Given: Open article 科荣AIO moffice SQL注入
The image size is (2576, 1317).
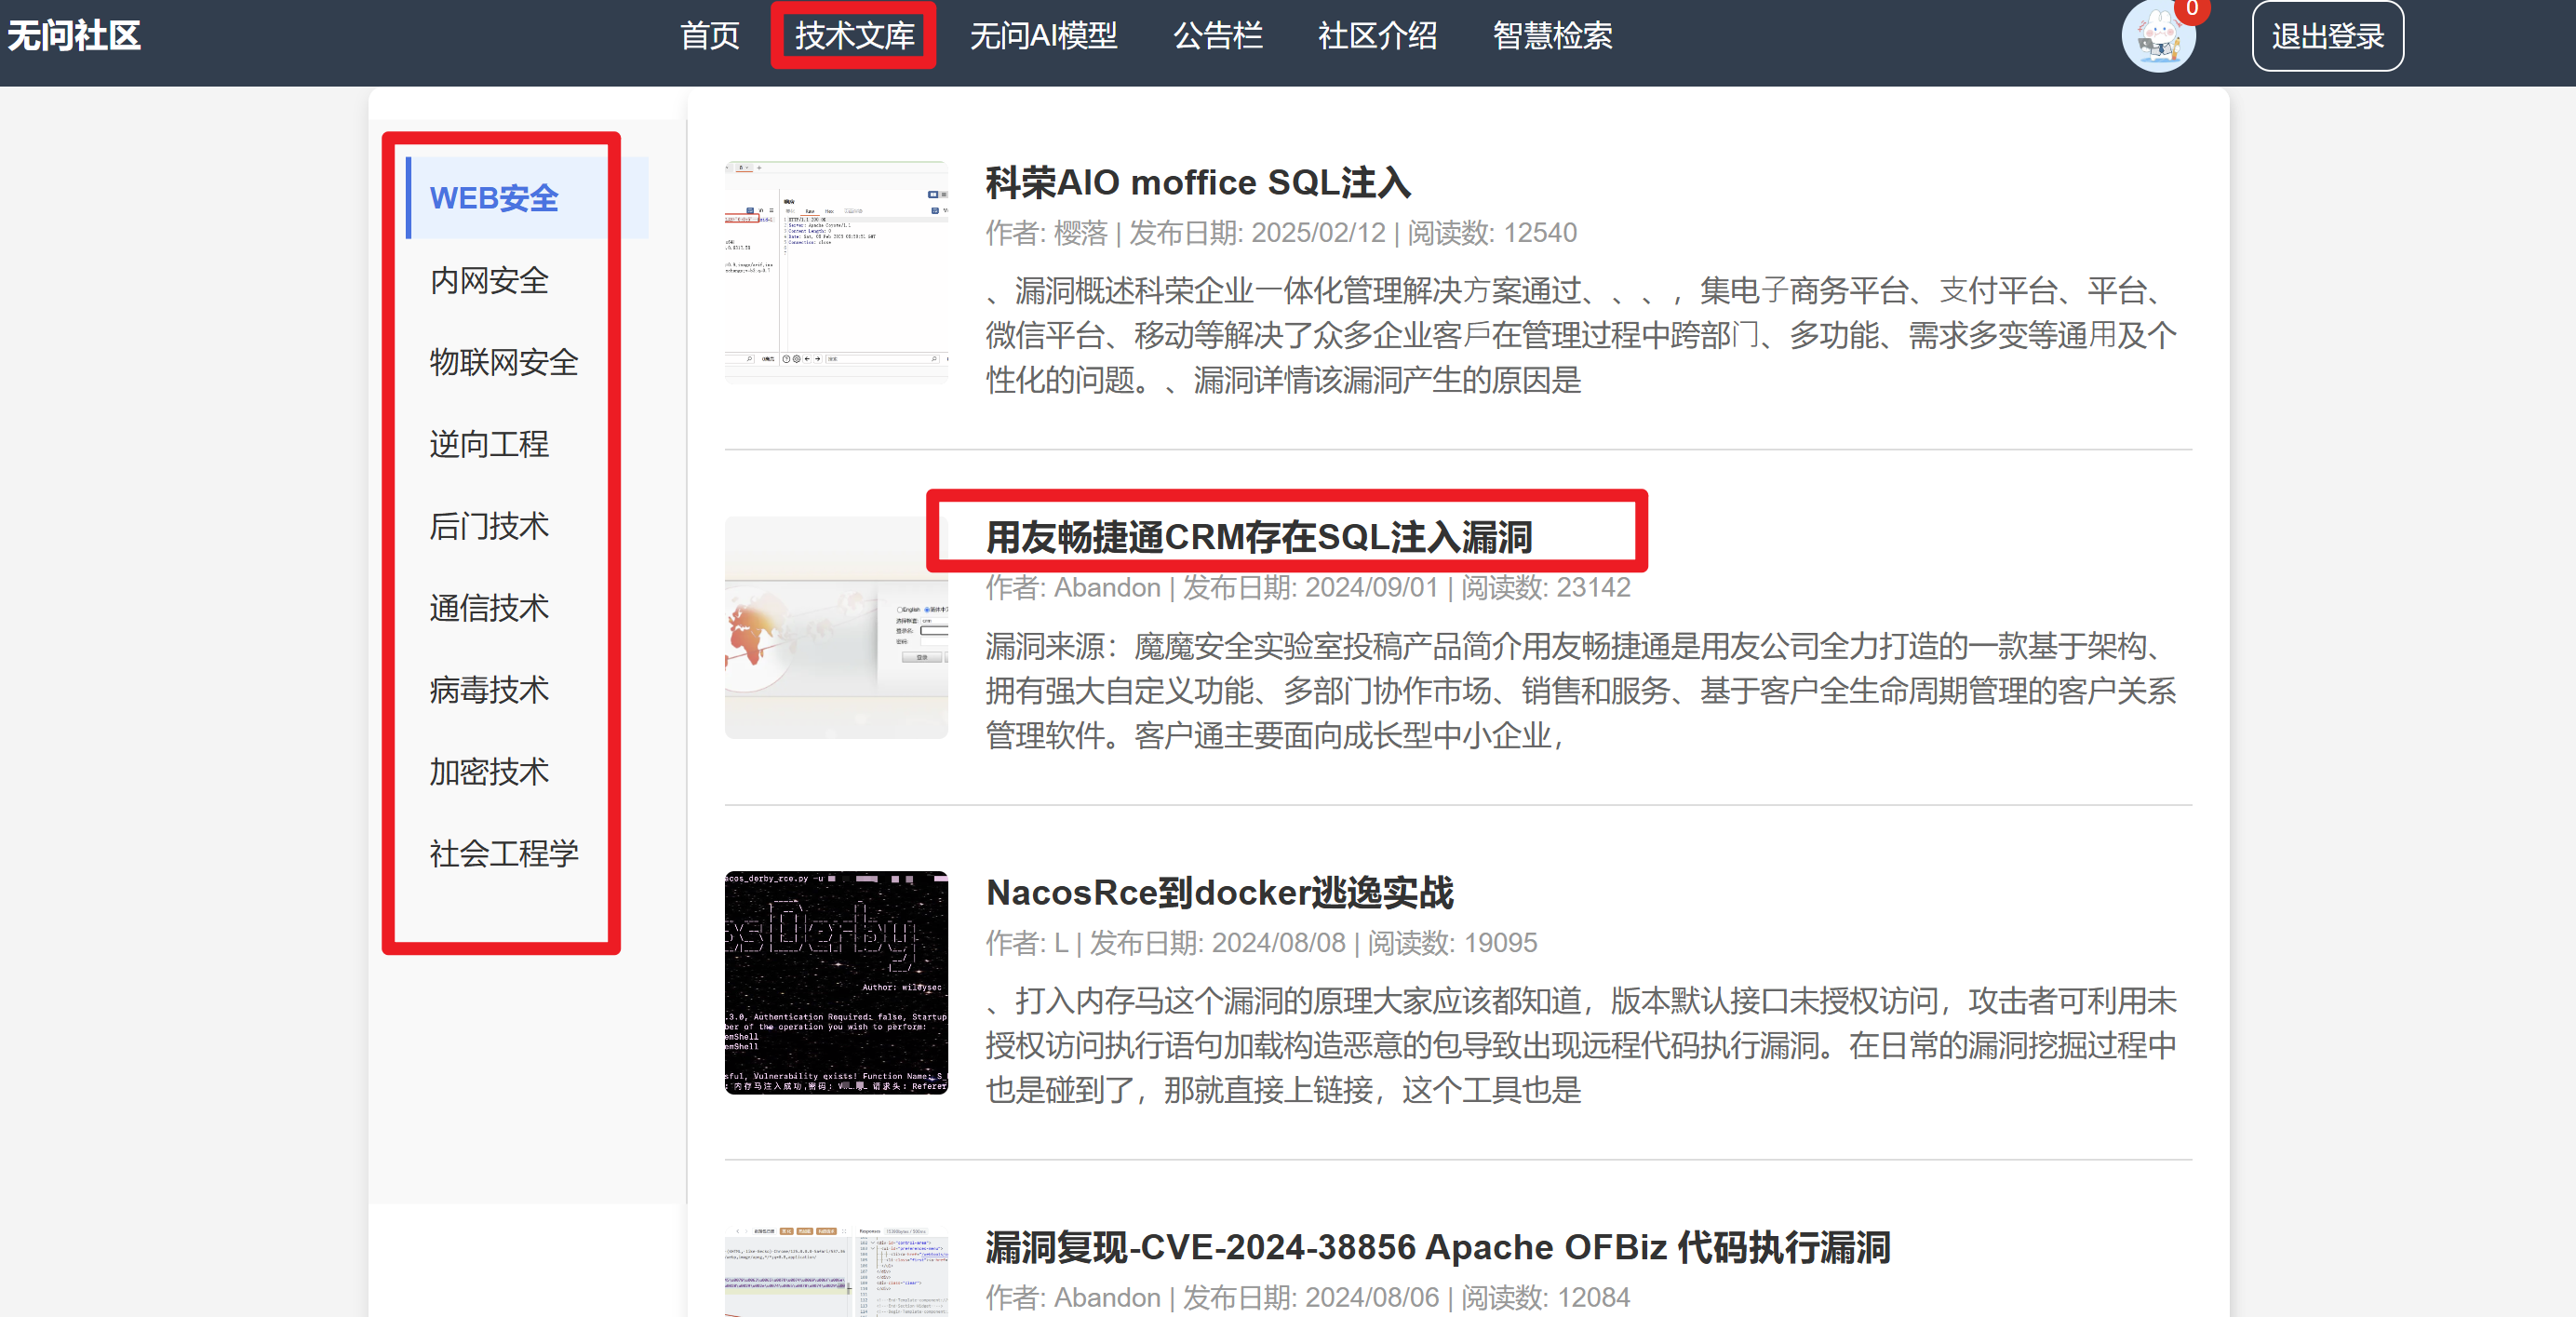Looking at the screenshot, I should coord(1198,183).
